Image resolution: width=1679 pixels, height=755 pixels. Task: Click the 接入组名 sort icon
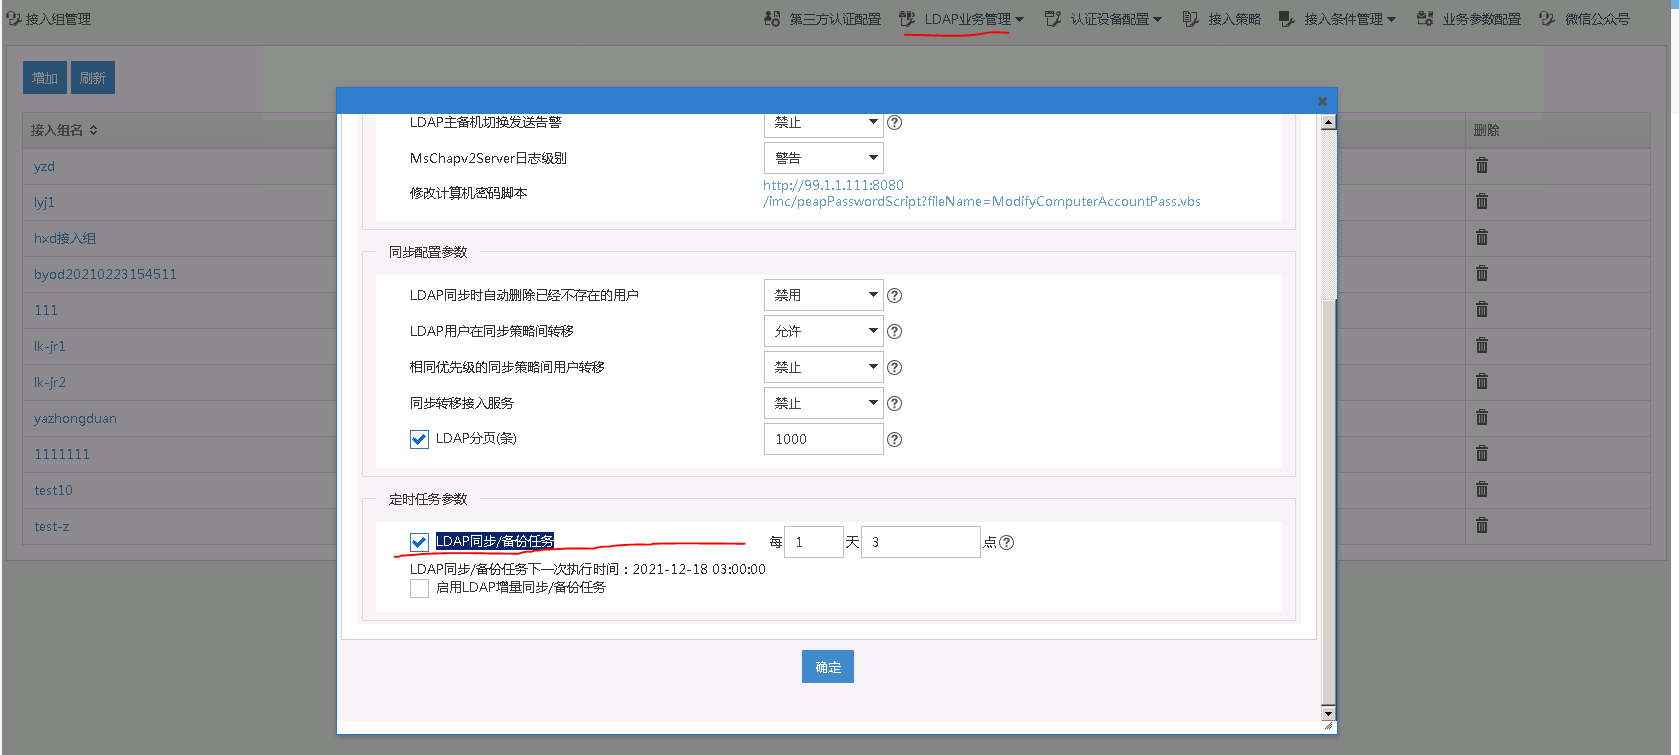[93, 130]
